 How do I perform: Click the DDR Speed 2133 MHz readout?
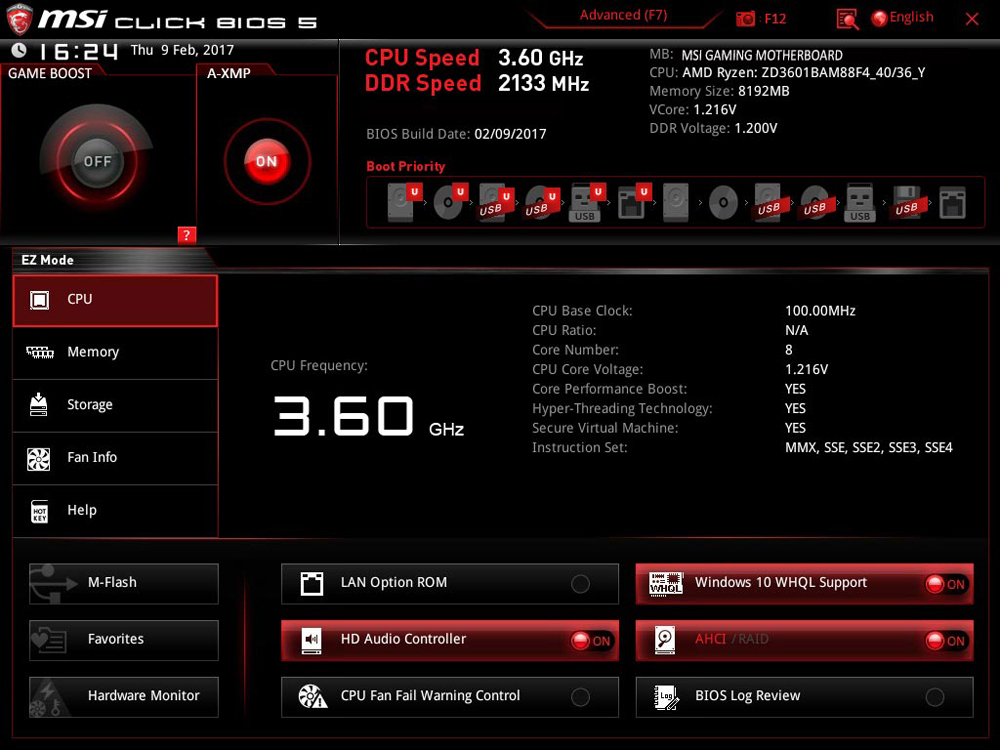[x=543, y=84]
